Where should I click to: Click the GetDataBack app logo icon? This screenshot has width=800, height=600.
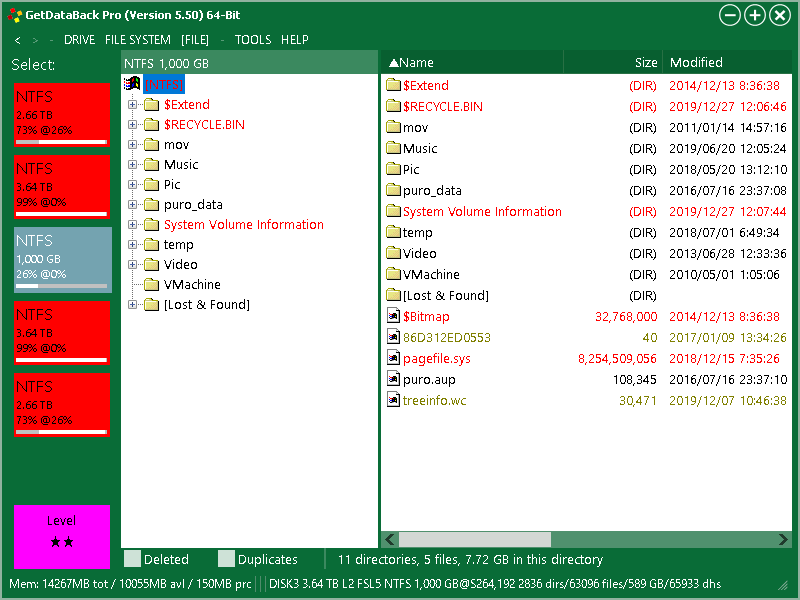tap(15, 15)
